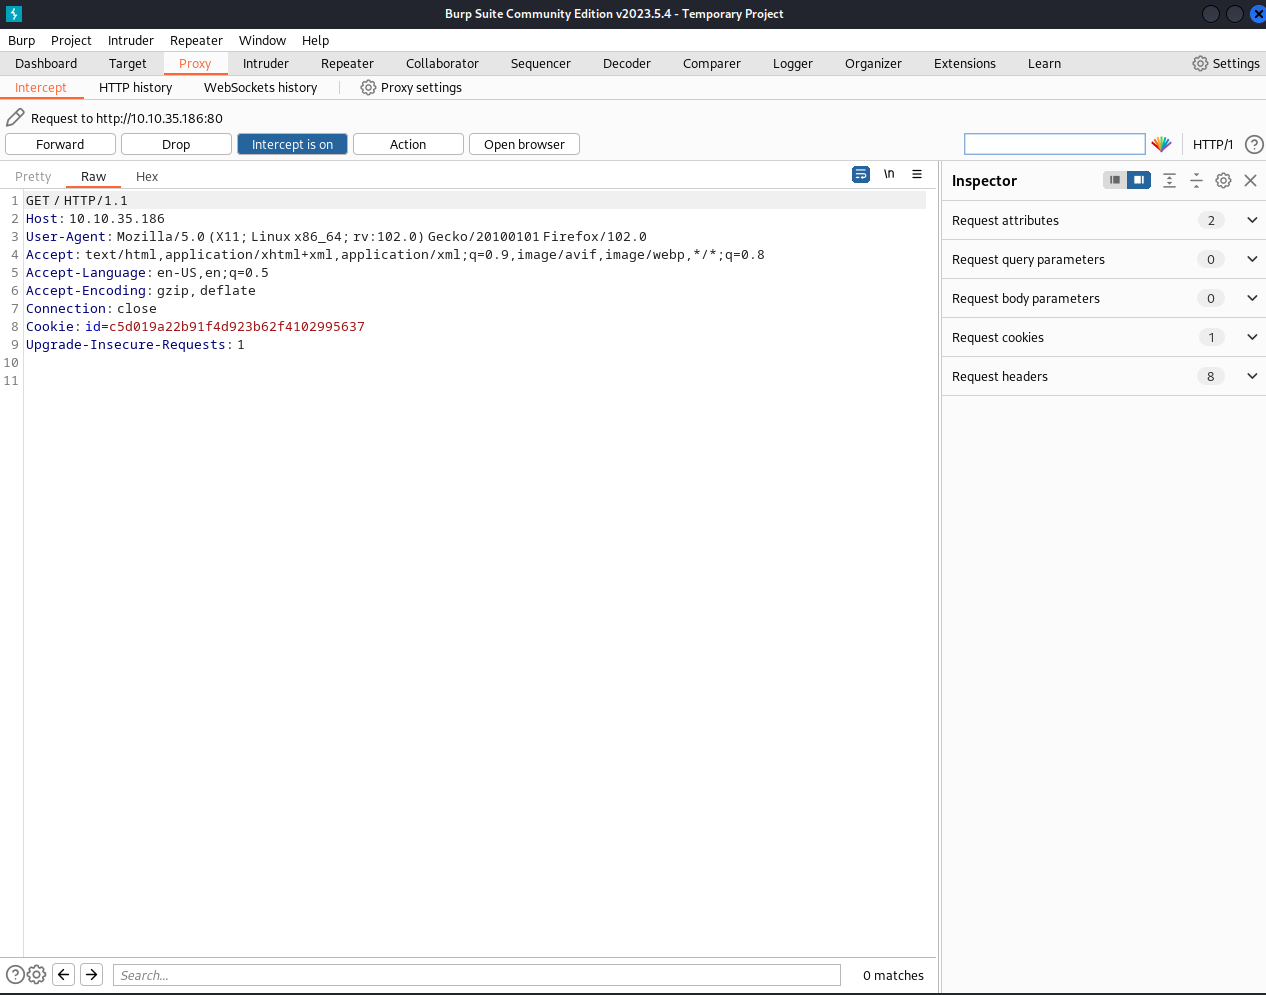Open the Repeater tool tab
This screenshot has width=1266, height=995.
pos(347,64)
